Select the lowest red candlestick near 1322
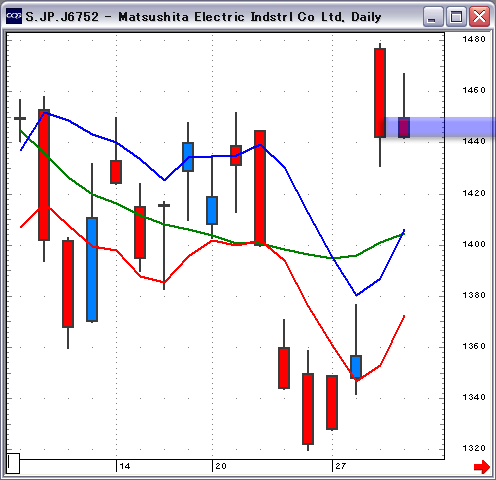 308,409
